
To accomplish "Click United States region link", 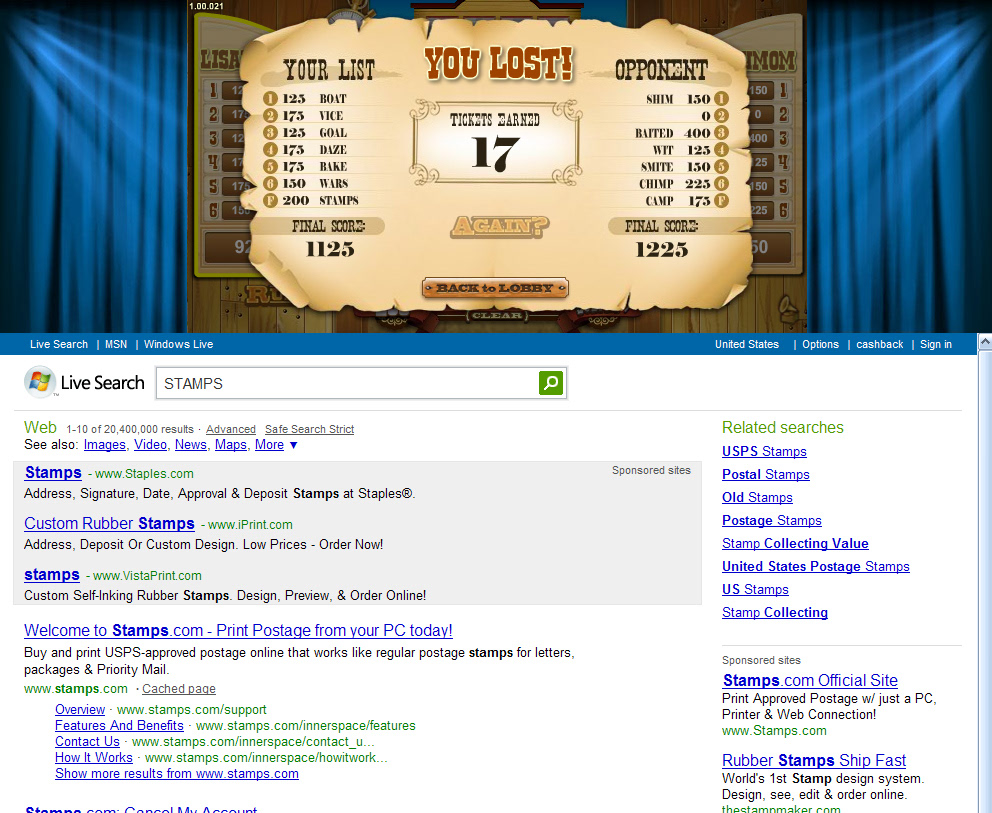I will [747, 344].
